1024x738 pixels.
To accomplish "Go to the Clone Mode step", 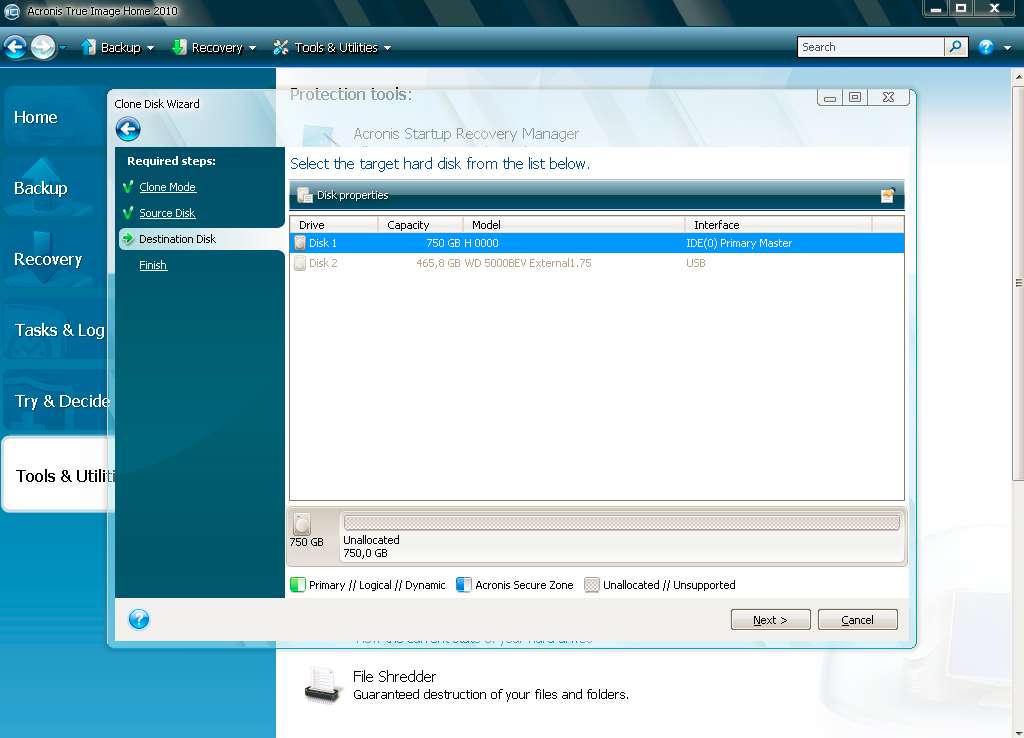I will click(x=167, y=187).
